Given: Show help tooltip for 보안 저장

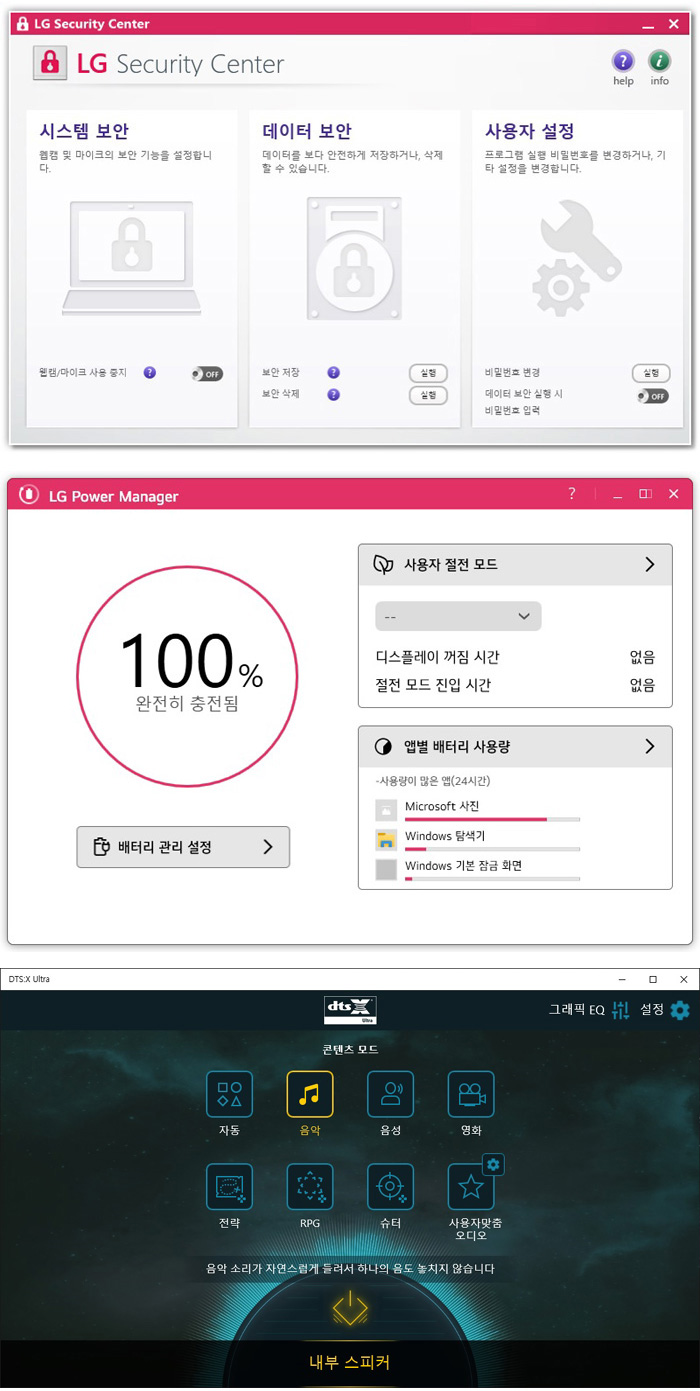Looking at the screenshot, I should [x=333, y=372].
